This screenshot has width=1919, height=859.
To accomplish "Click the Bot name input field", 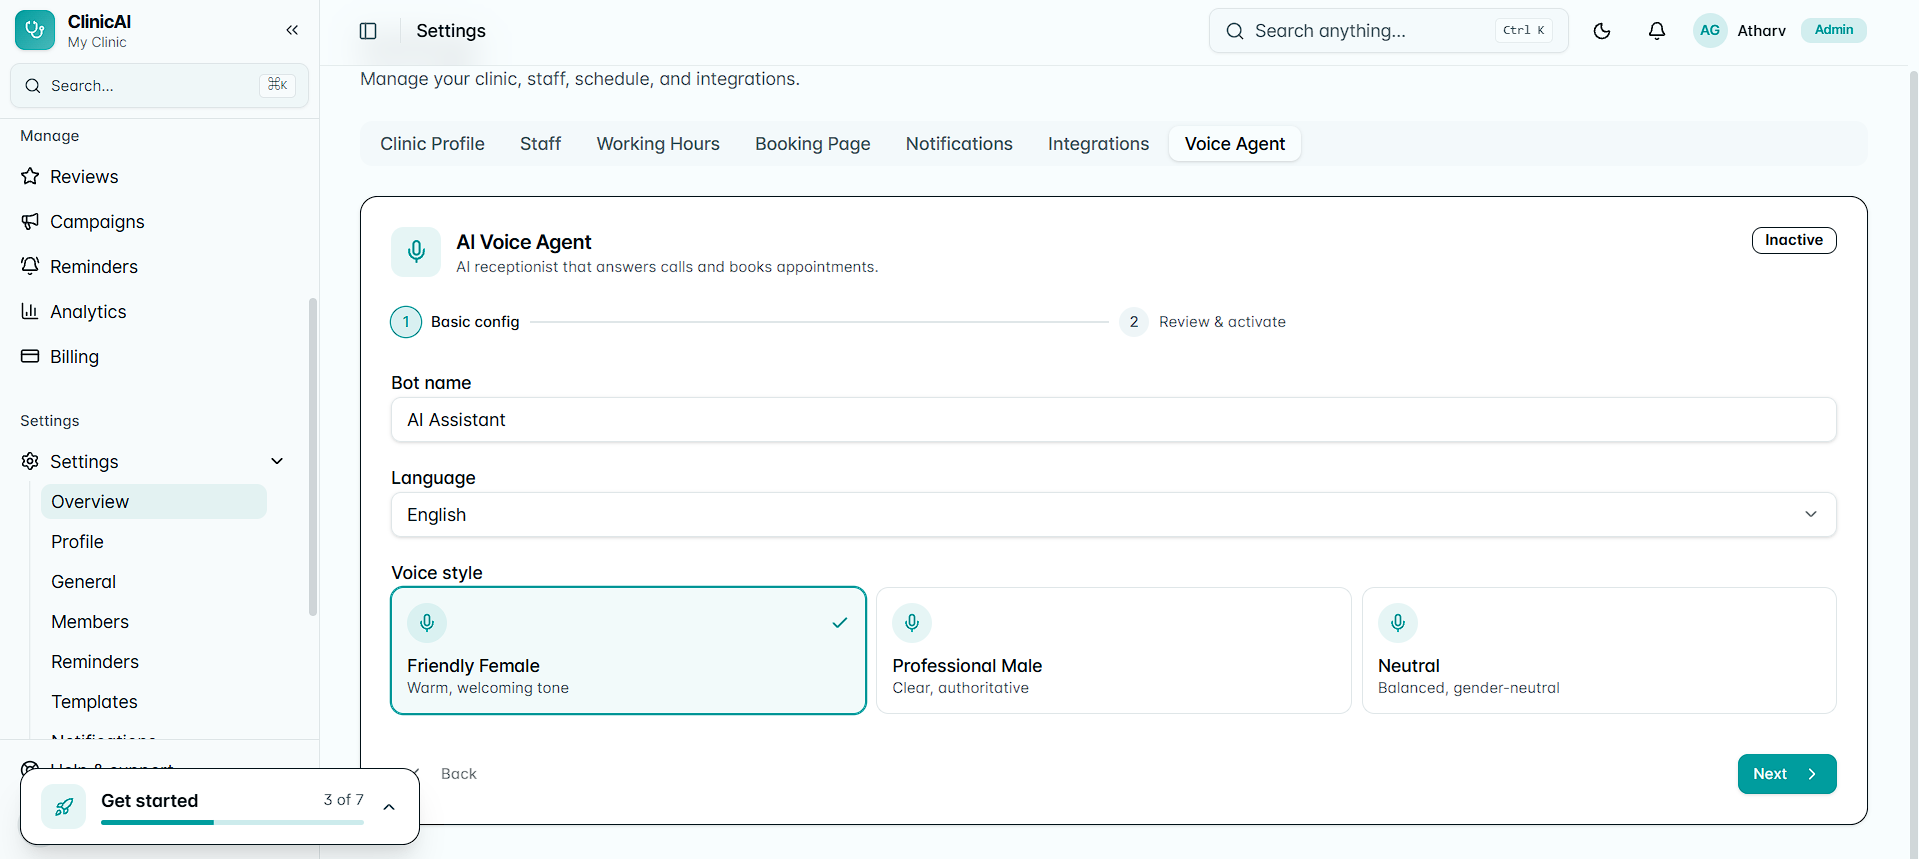I will tap(1113, 420).
